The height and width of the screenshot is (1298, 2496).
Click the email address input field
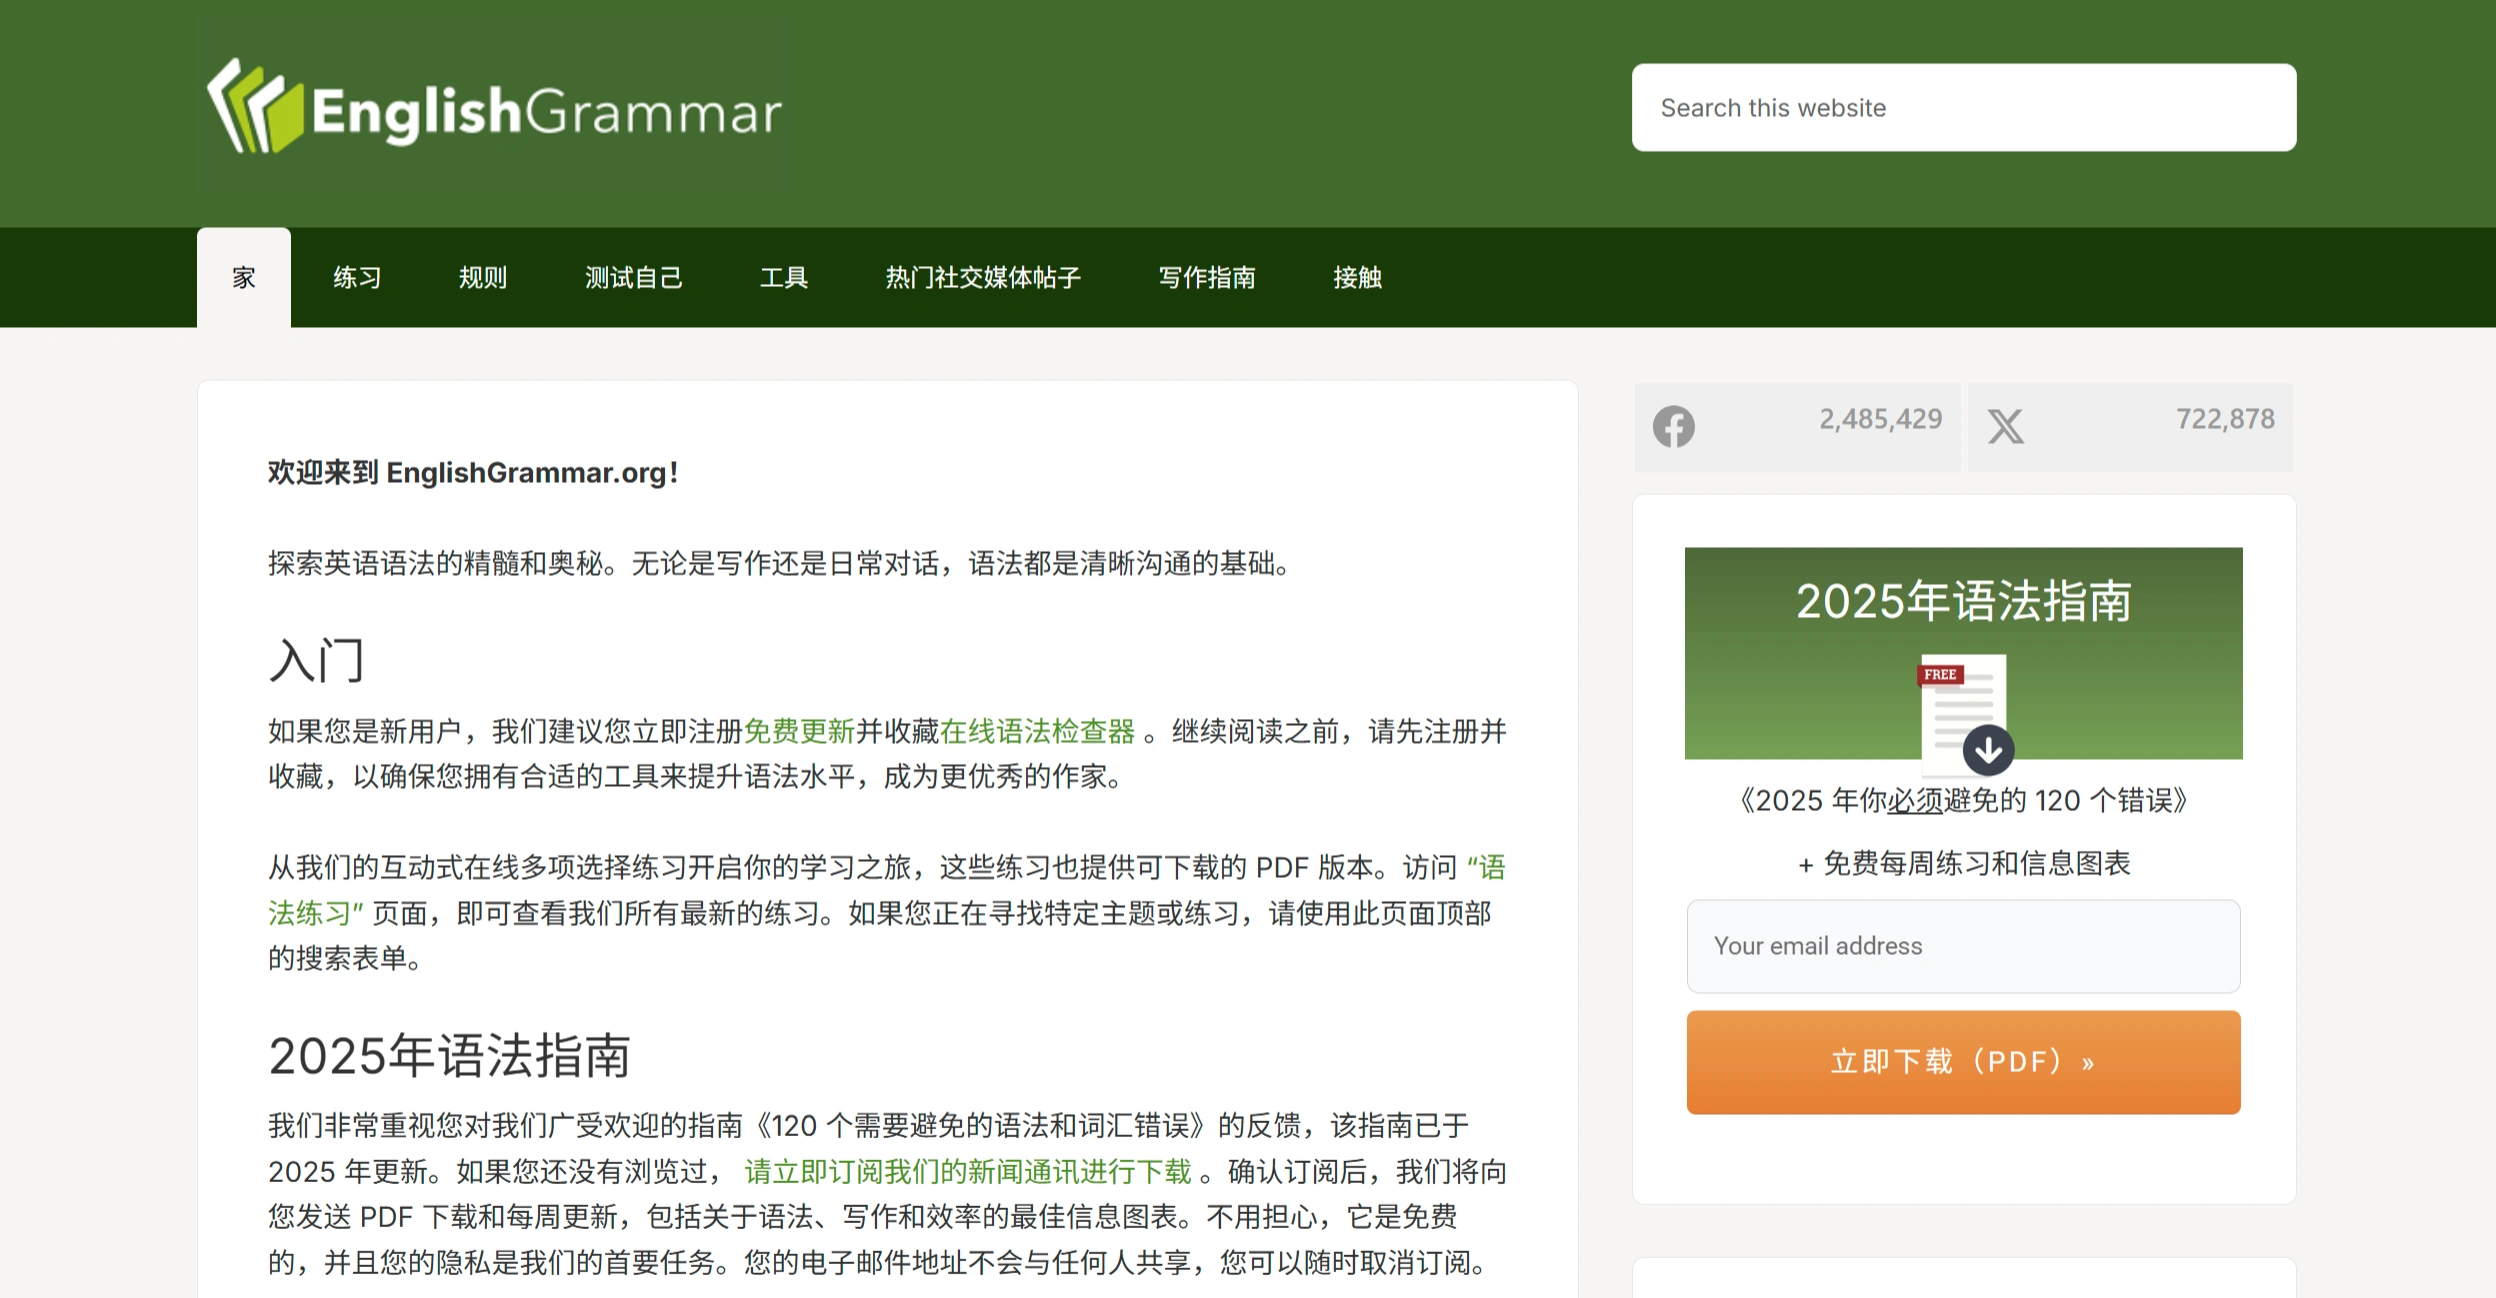point(1963,946)
